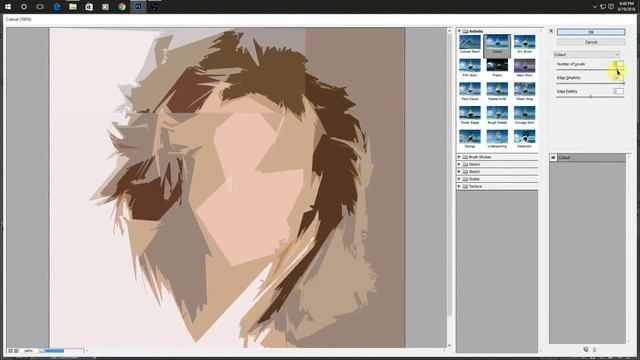Click the zoom out minus button
This screenshot has height=360, width=640.
[x=10, y=351]
